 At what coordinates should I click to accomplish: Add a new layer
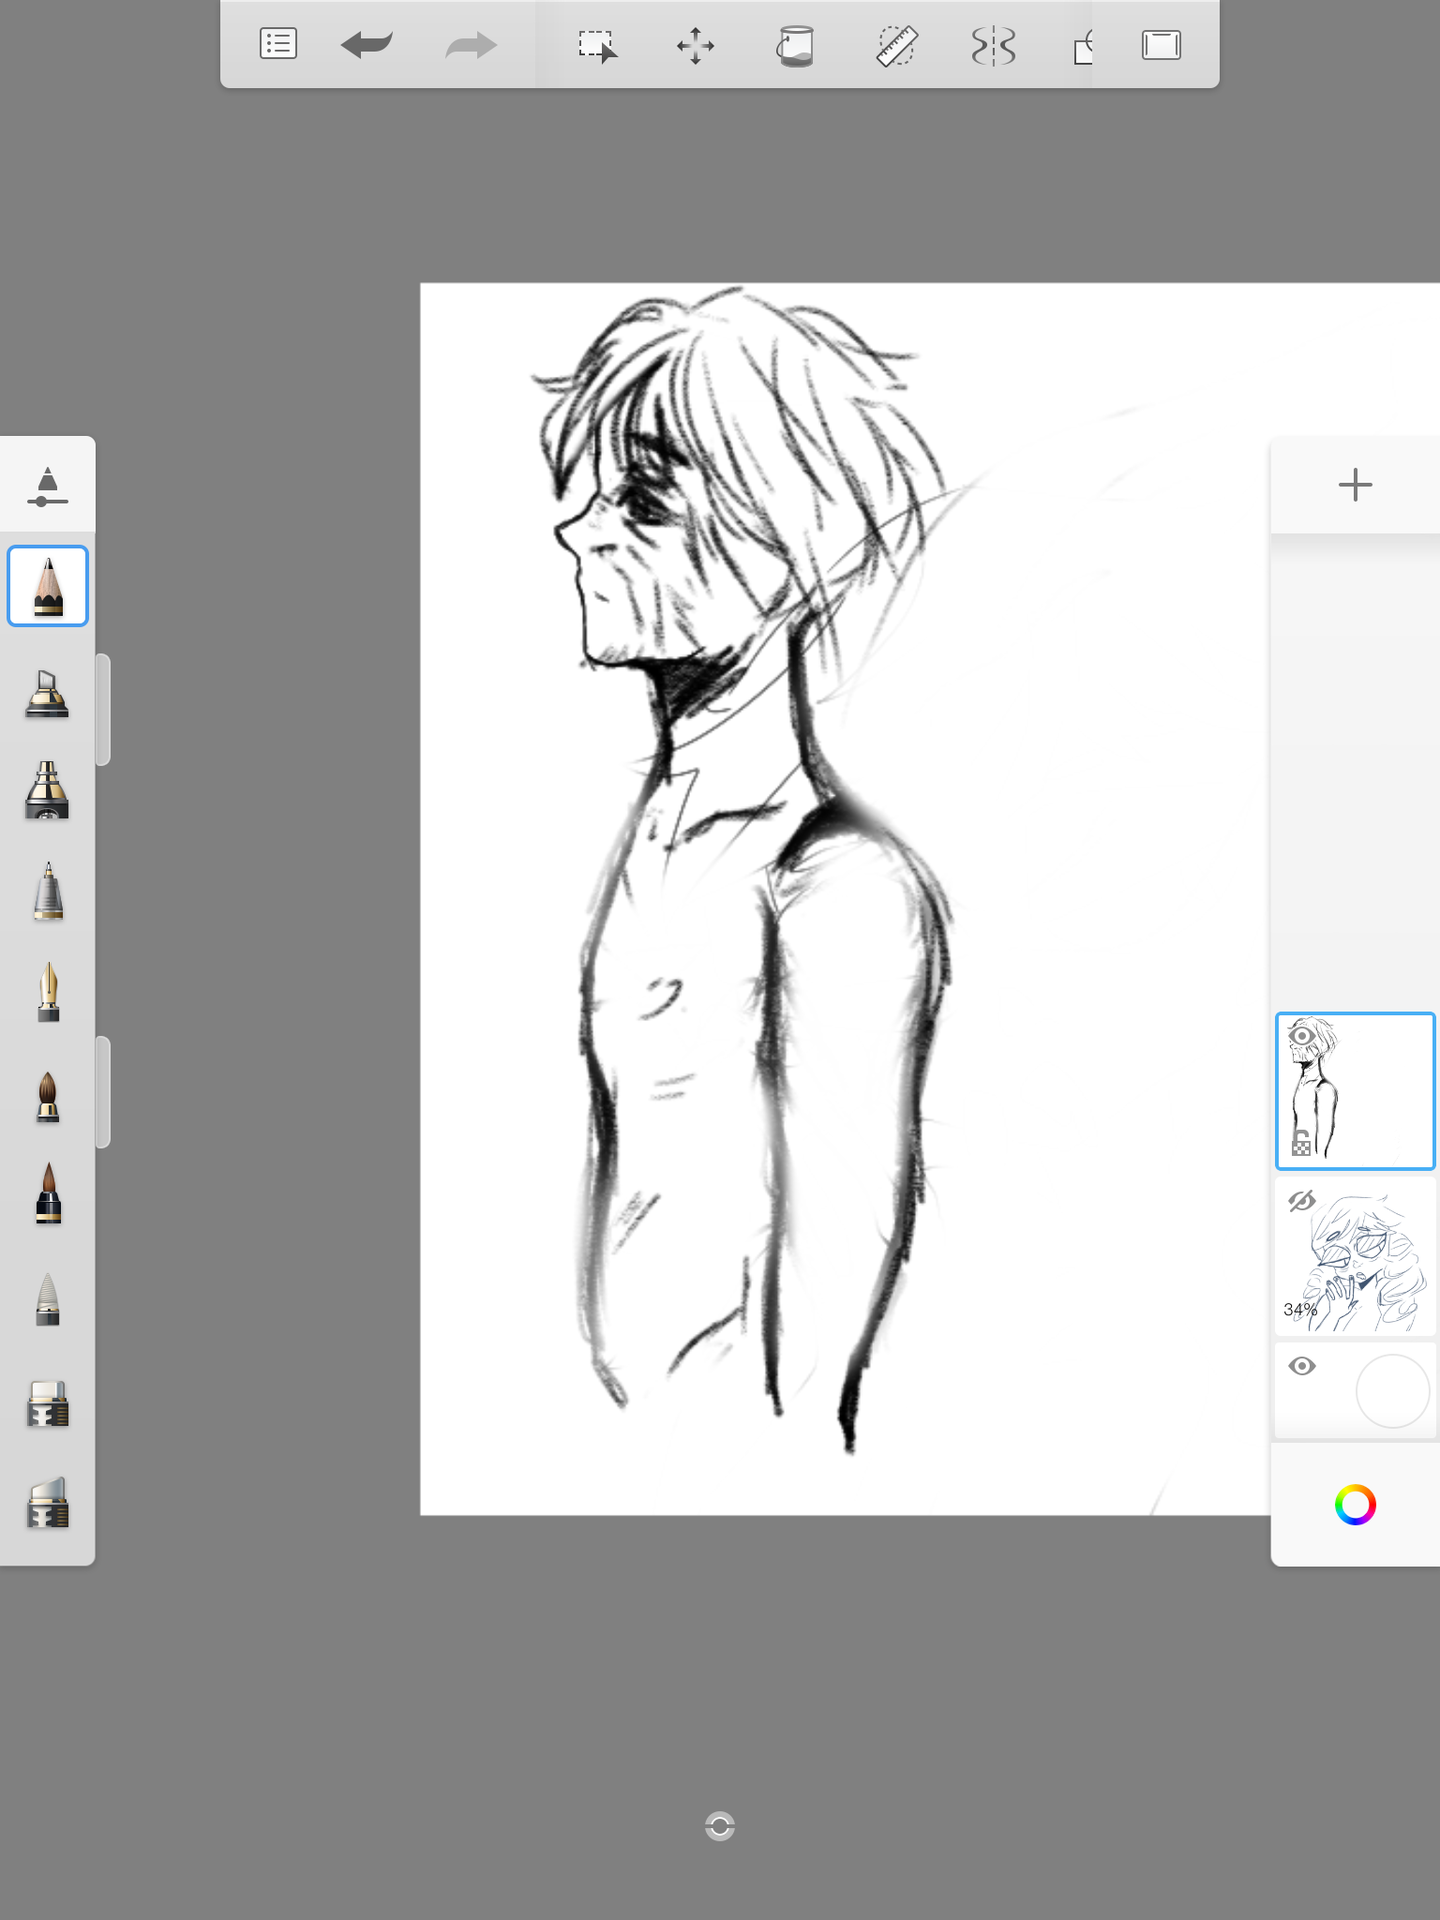click(1355, 485)
